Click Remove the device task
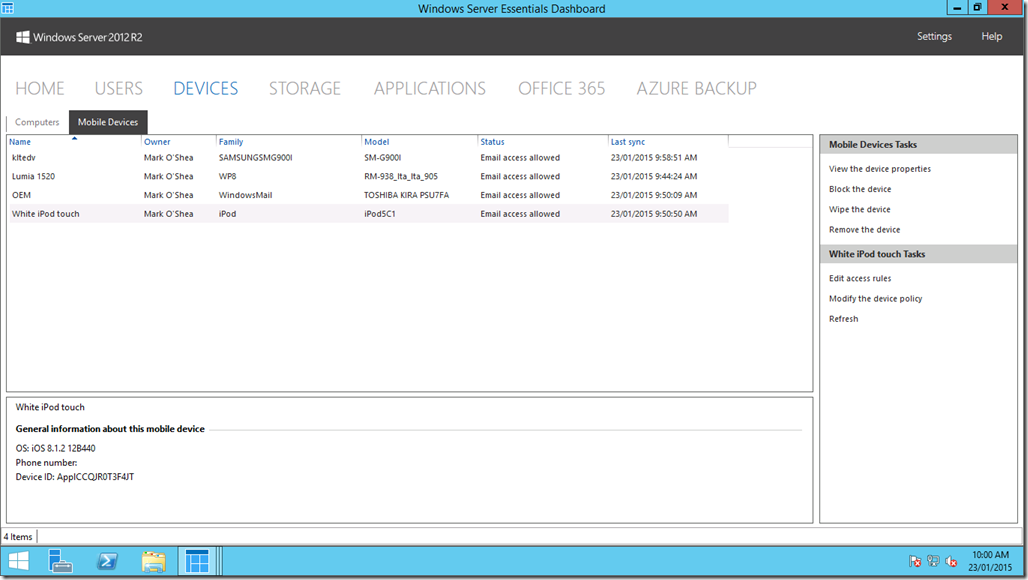 click(865, 230)
